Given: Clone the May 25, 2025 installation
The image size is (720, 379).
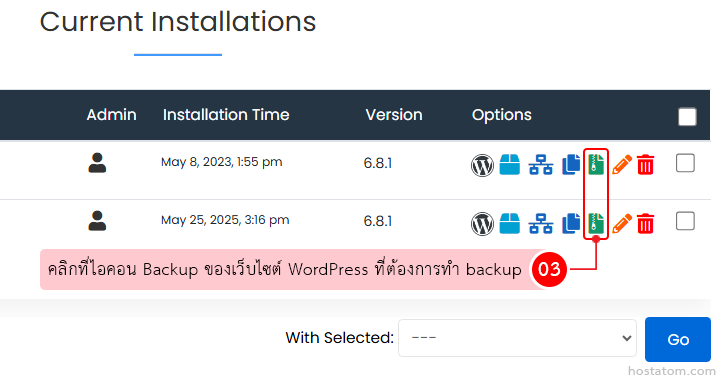Looking at the screenshot, I should [571, 224].
